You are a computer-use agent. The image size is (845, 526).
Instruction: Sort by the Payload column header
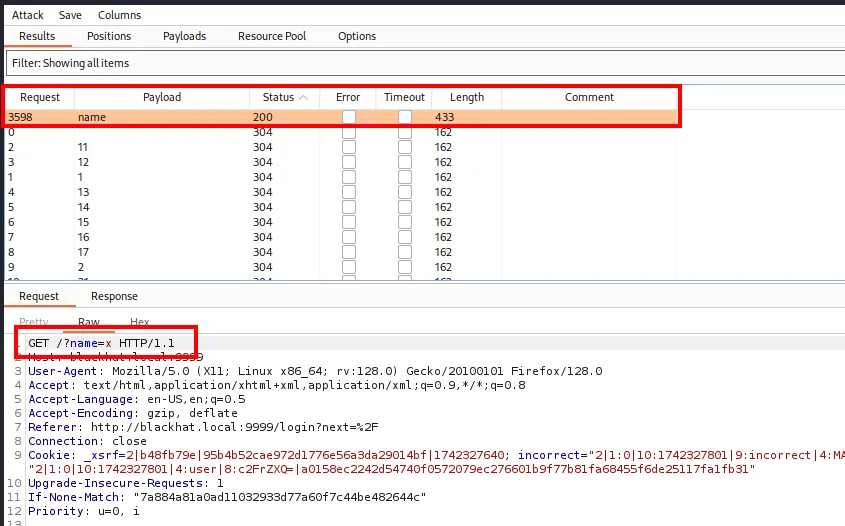(x=162, y=98)
